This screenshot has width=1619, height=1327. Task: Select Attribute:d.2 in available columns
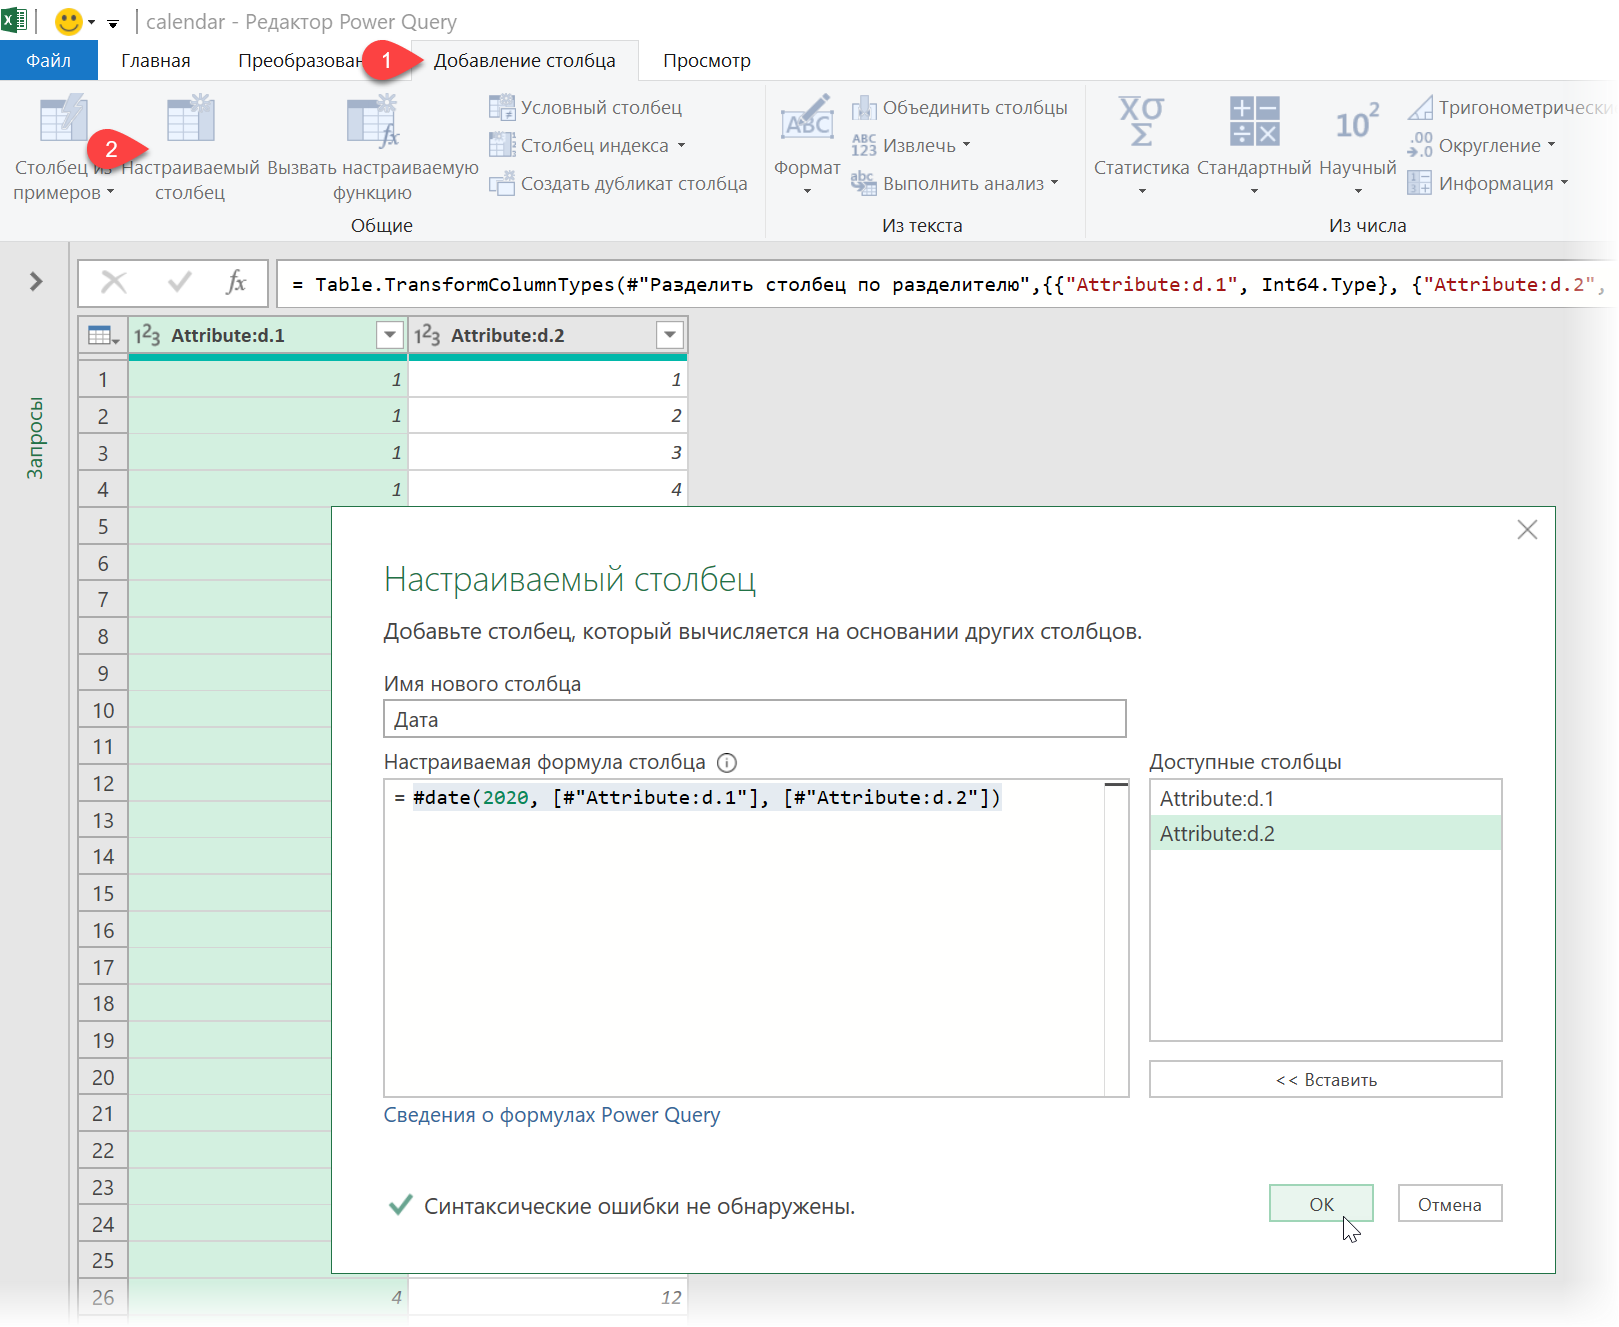1326,833
